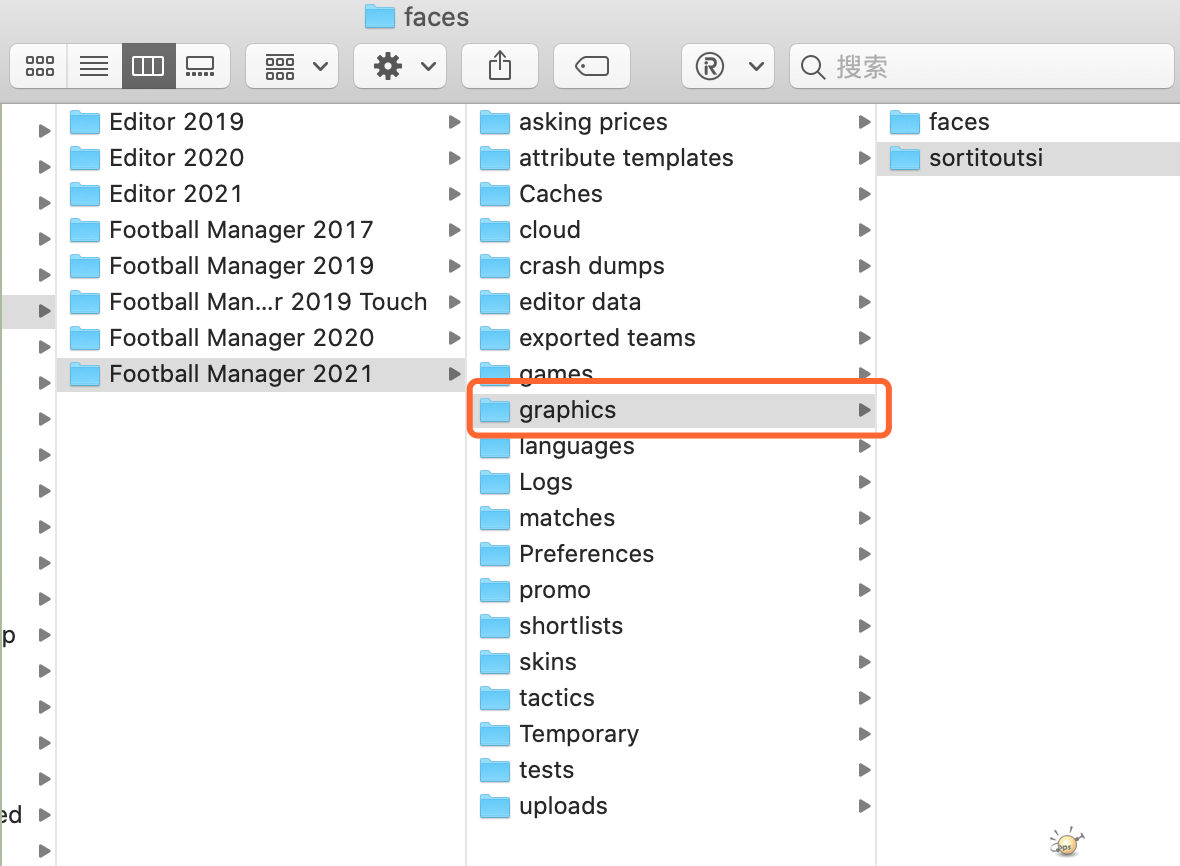Click the asking prices folder icon

click(x=494, y=122)
